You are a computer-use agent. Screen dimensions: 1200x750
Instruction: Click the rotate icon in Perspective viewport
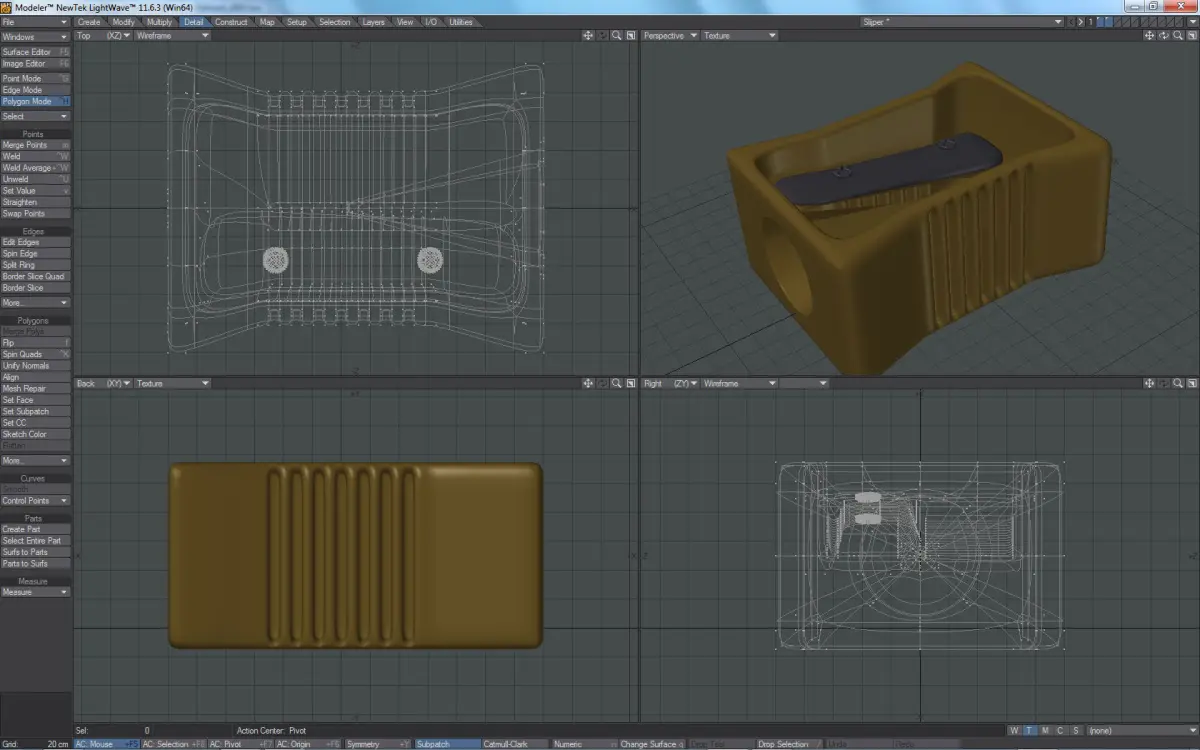coord(1163,36)
